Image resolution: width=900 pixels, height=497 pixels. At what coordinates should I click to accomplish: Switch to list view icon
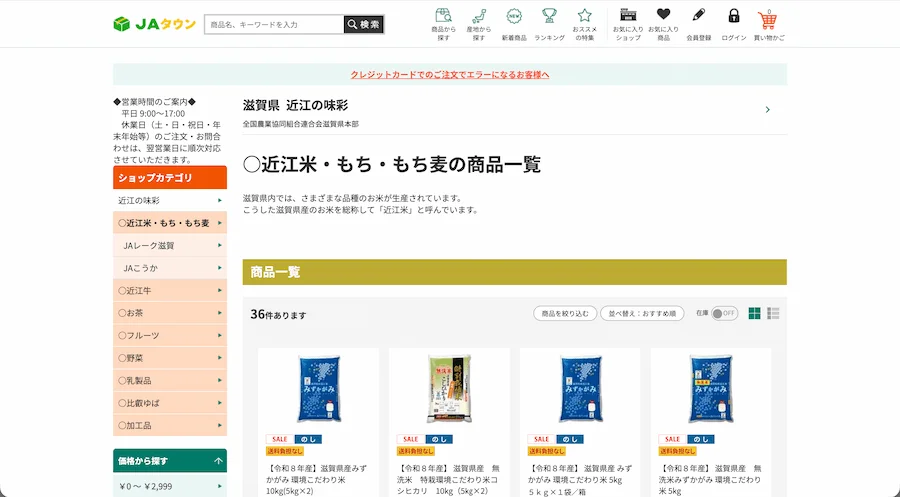pyautogui.click(x=773, y=313)
